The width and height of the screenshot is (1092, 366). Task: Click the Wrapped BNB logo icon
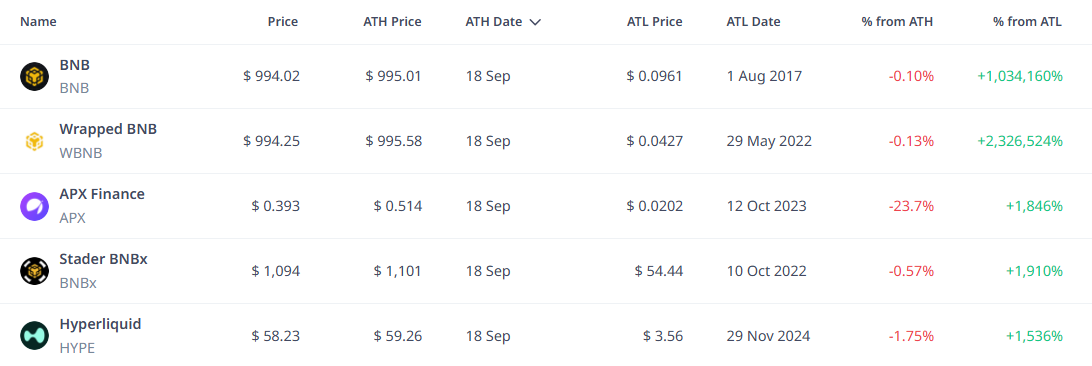point(34,141)
